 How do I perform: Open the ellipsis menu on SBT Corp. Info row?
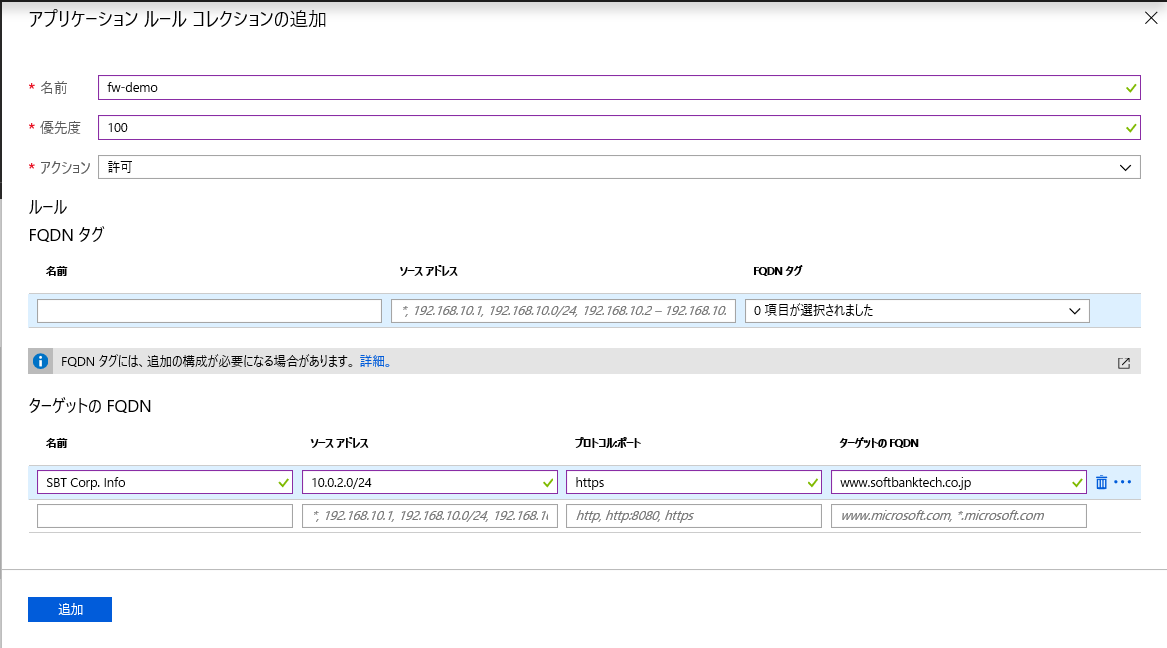click(x=1122, y=482)
